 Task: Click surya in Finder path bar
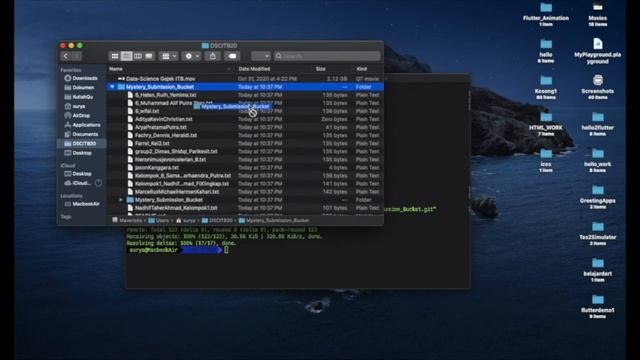click(x=186, y=220)
